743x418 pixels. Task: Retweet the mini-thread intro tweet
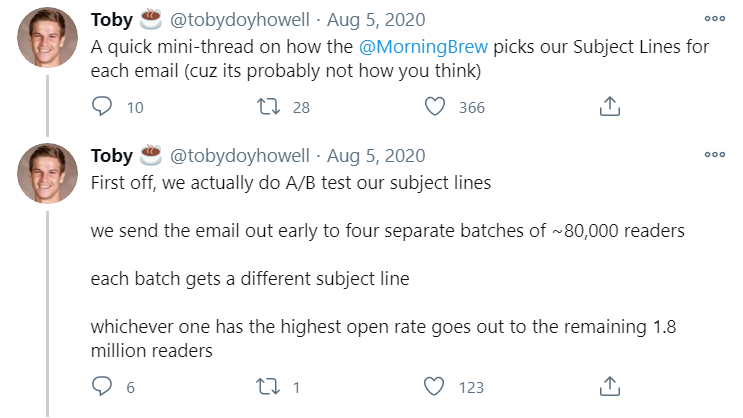(270, 107)
